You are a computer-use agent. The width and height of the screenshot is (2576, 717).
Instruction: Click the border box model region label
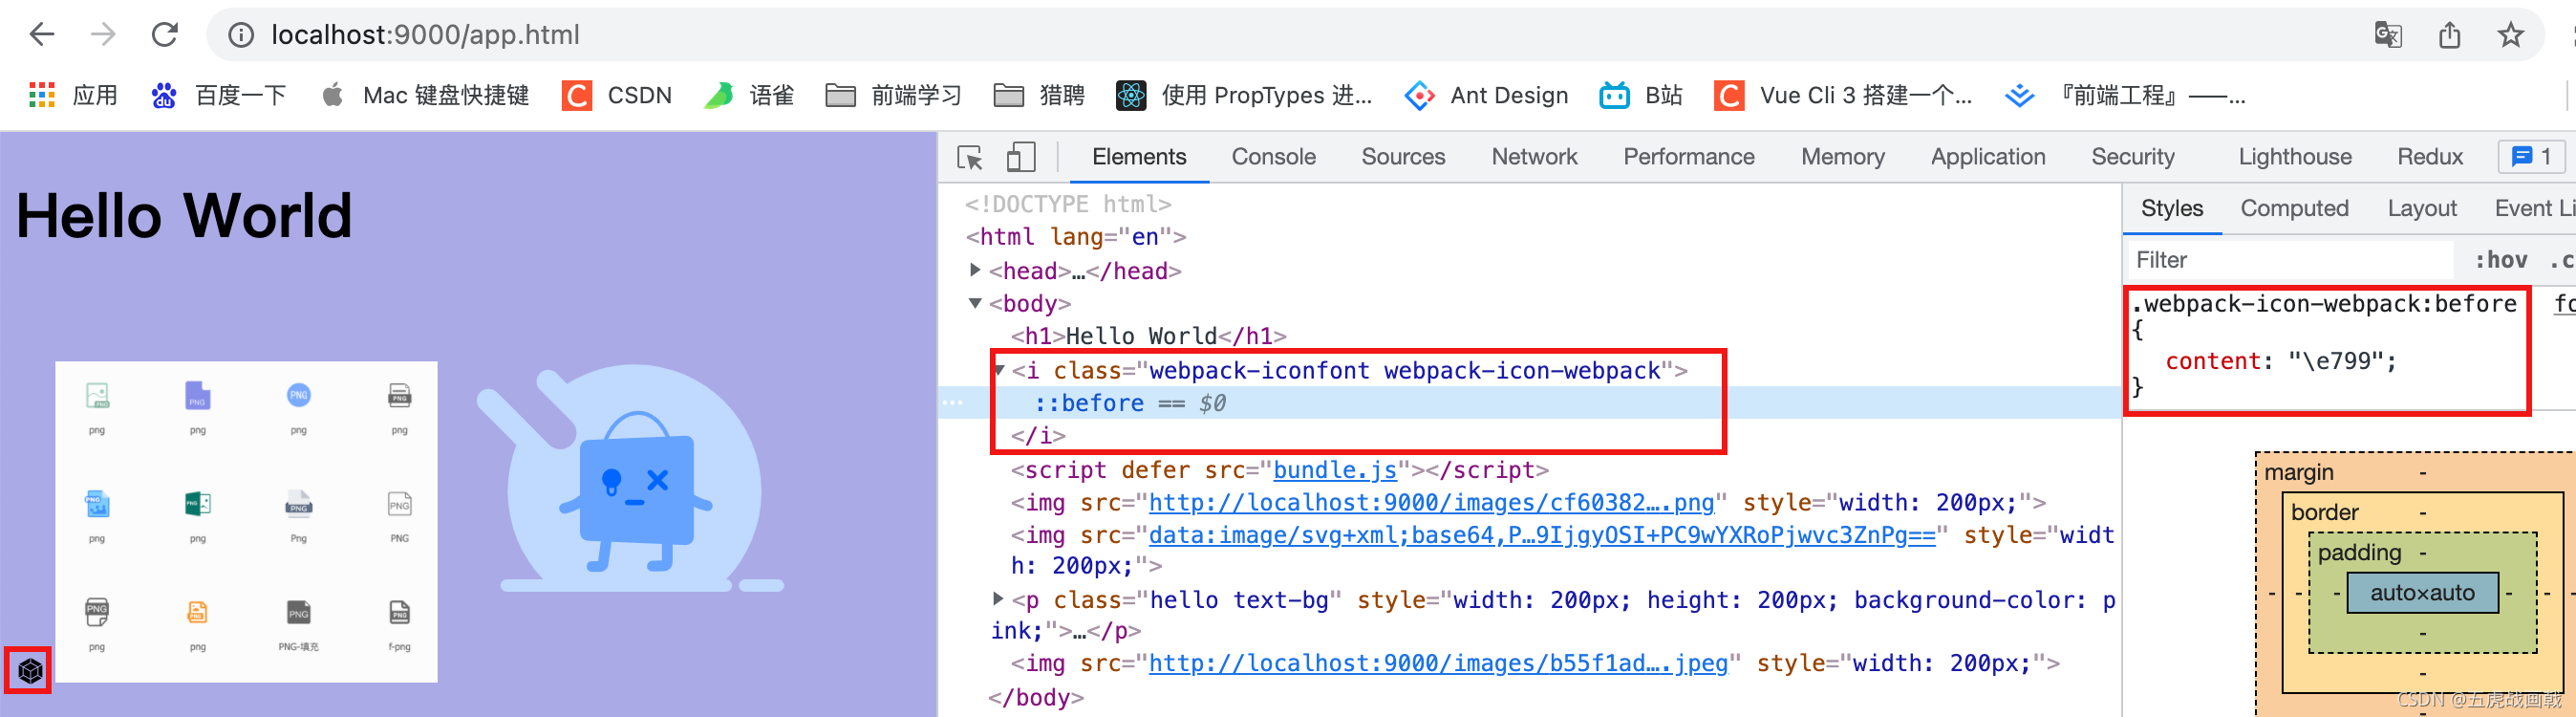click(x=2324, y=512)
